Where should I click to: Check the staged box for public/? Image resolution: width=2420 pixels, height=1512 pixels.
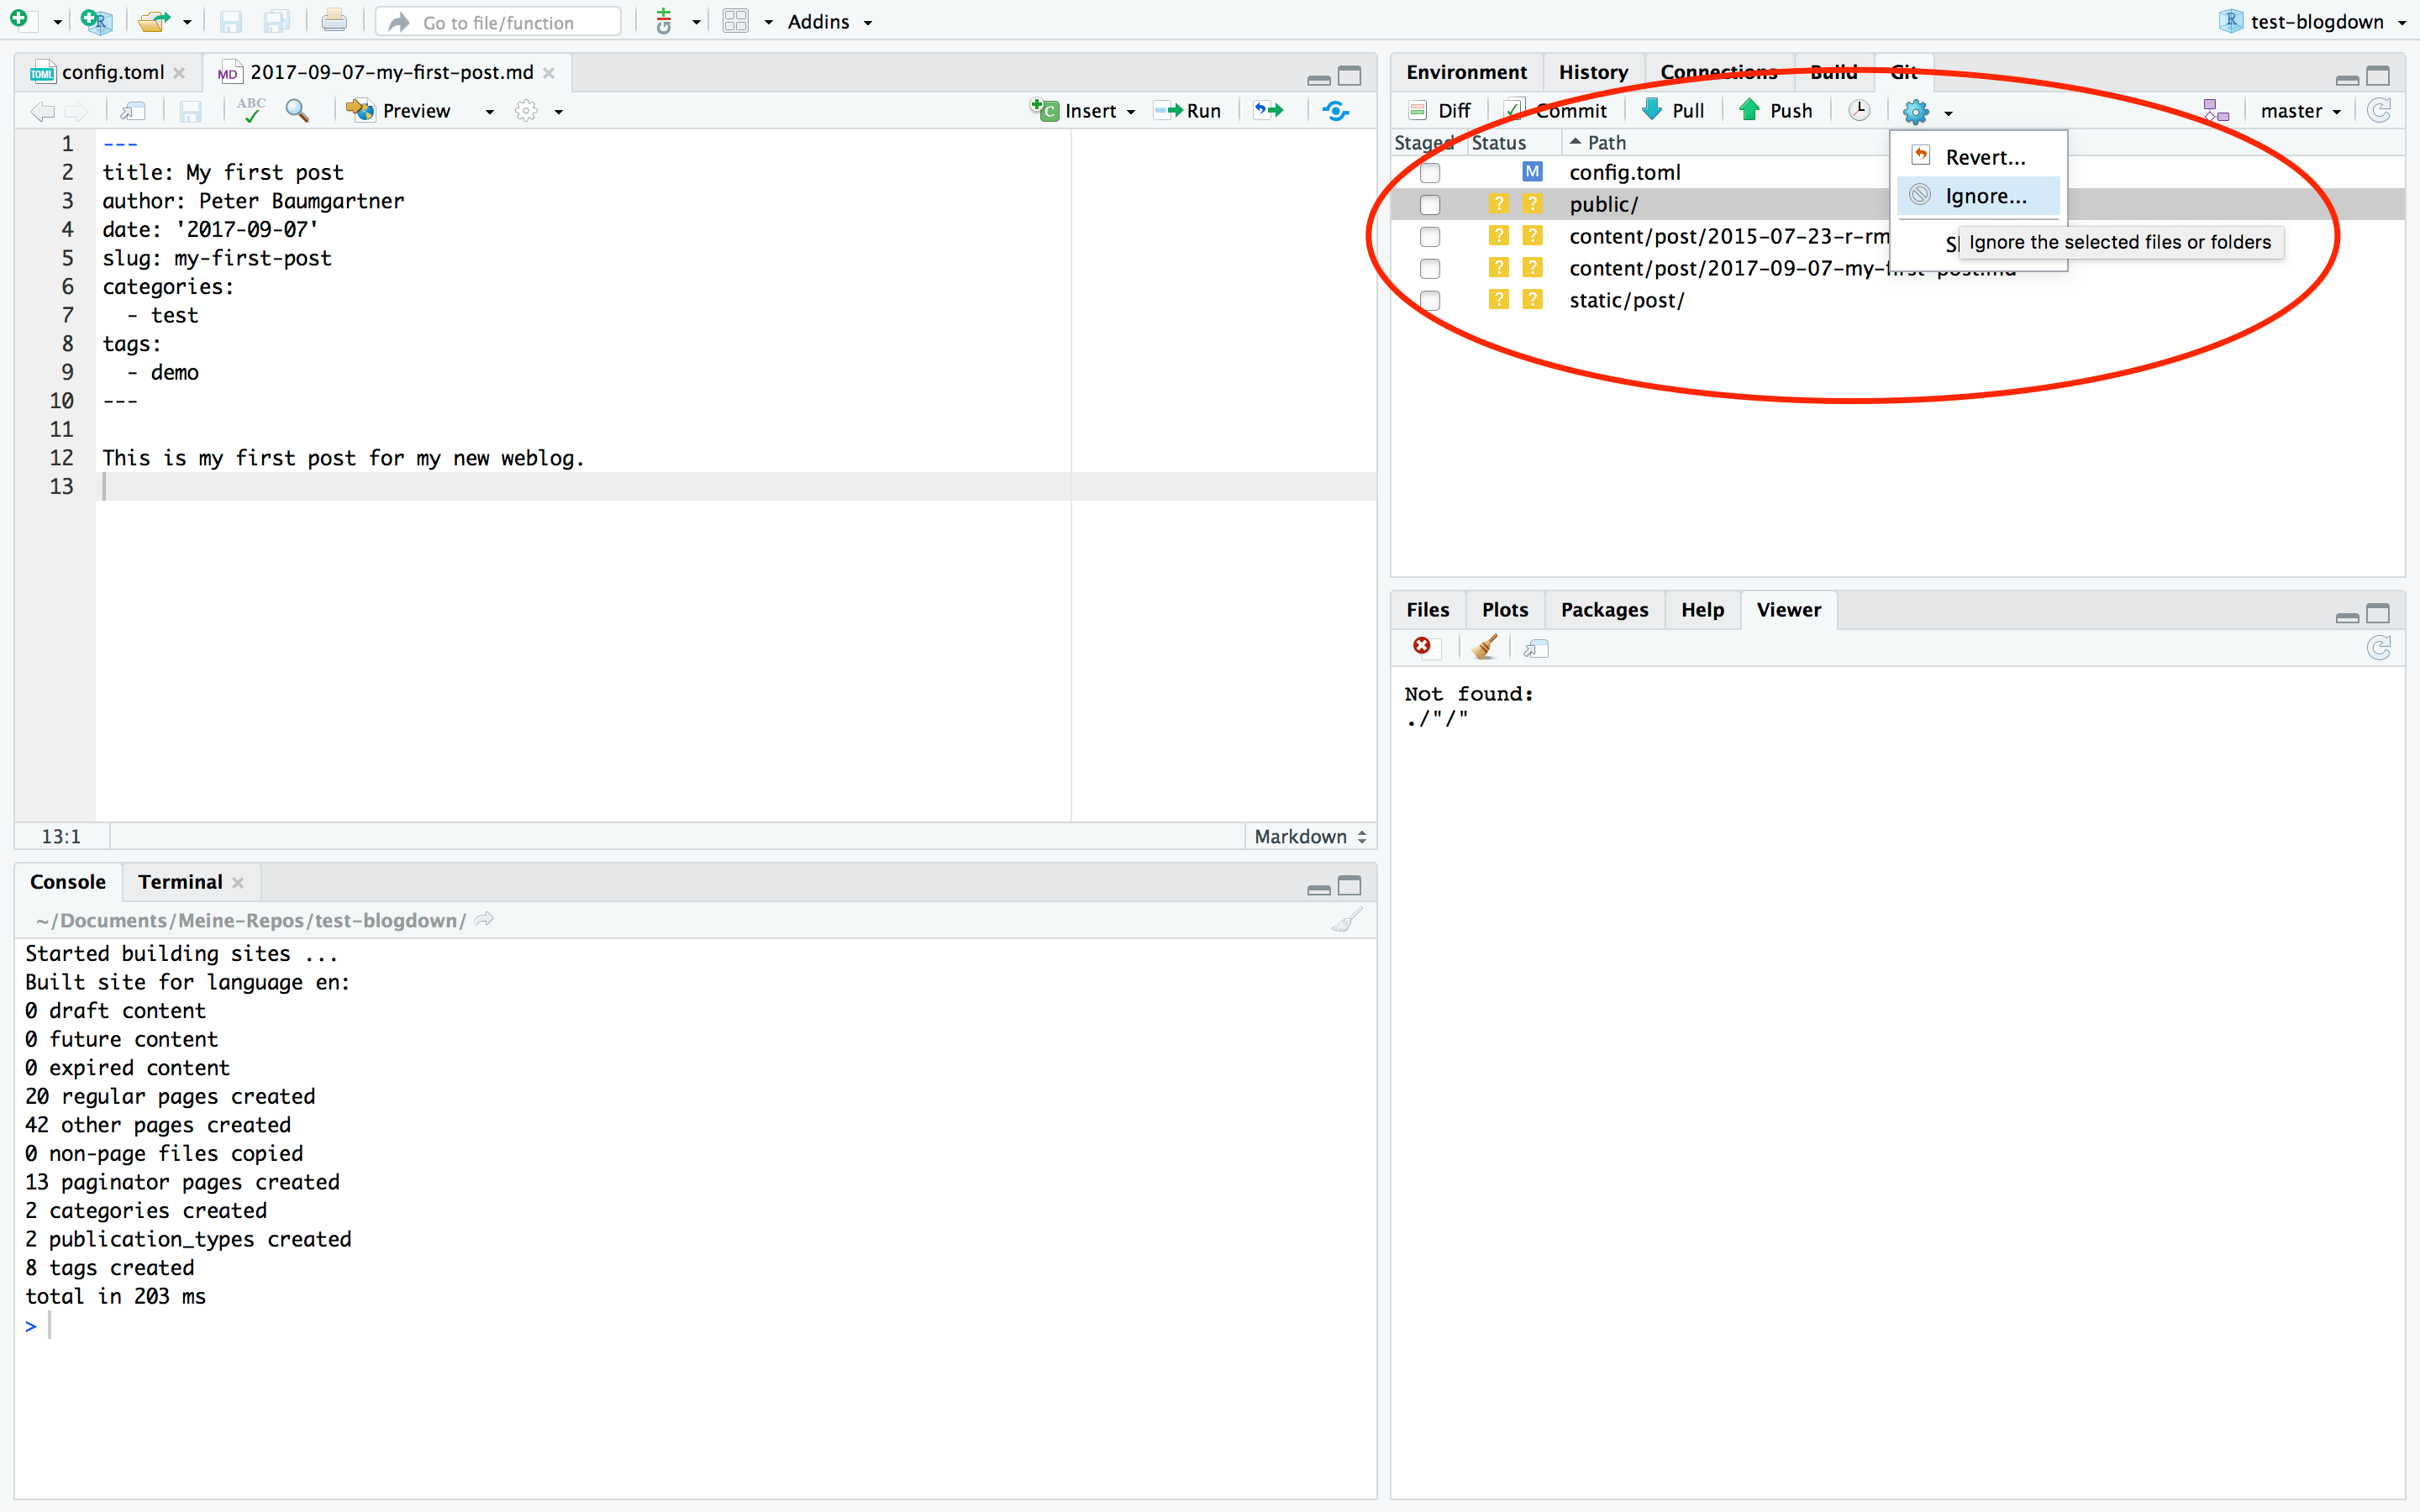pyautogui.click(x=1430, y=204)
